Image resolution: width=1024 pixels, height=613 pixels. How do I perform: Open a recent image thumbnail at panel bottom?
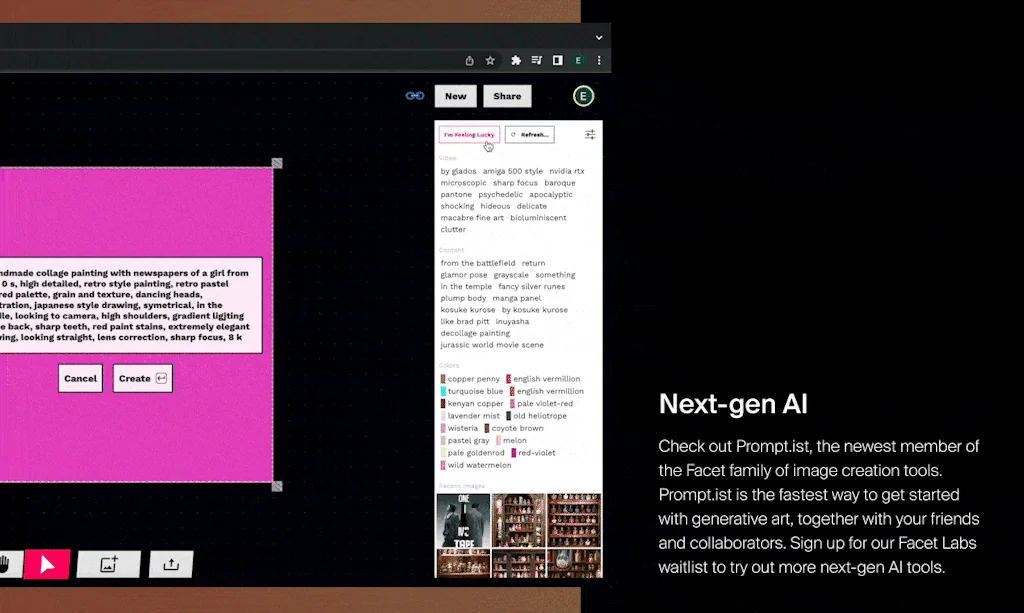point(461,521)
